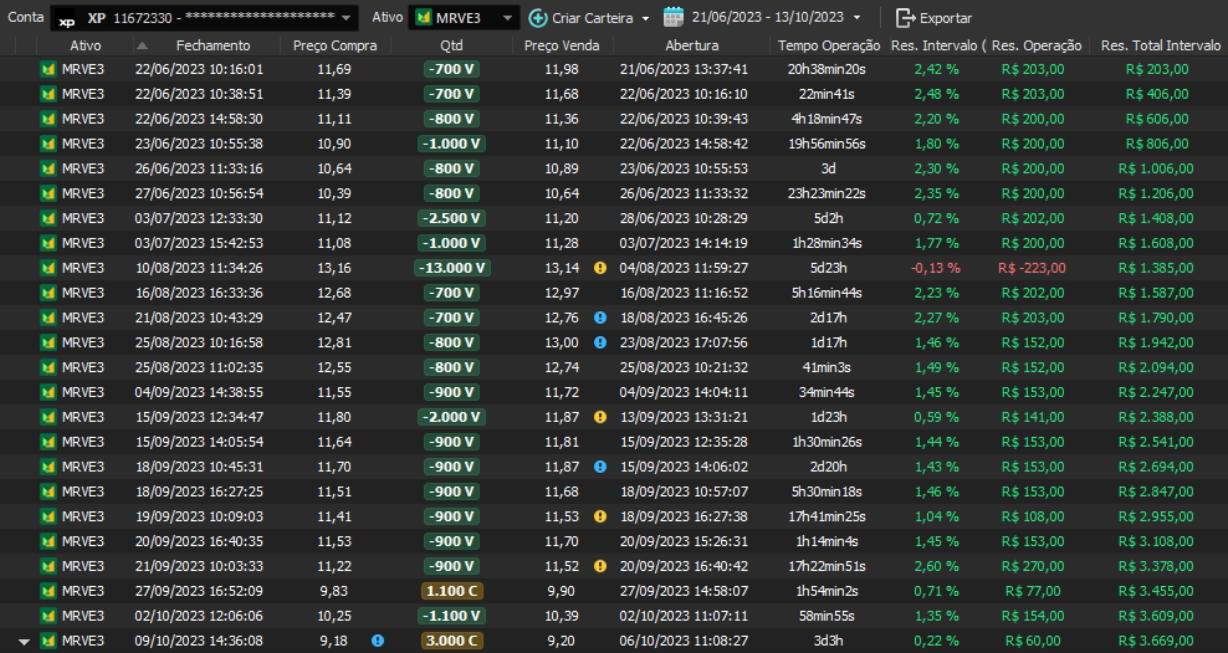Open the date range dropdown arrow
Viewport: 1228px width, 653px height.
tap(857, 18)
